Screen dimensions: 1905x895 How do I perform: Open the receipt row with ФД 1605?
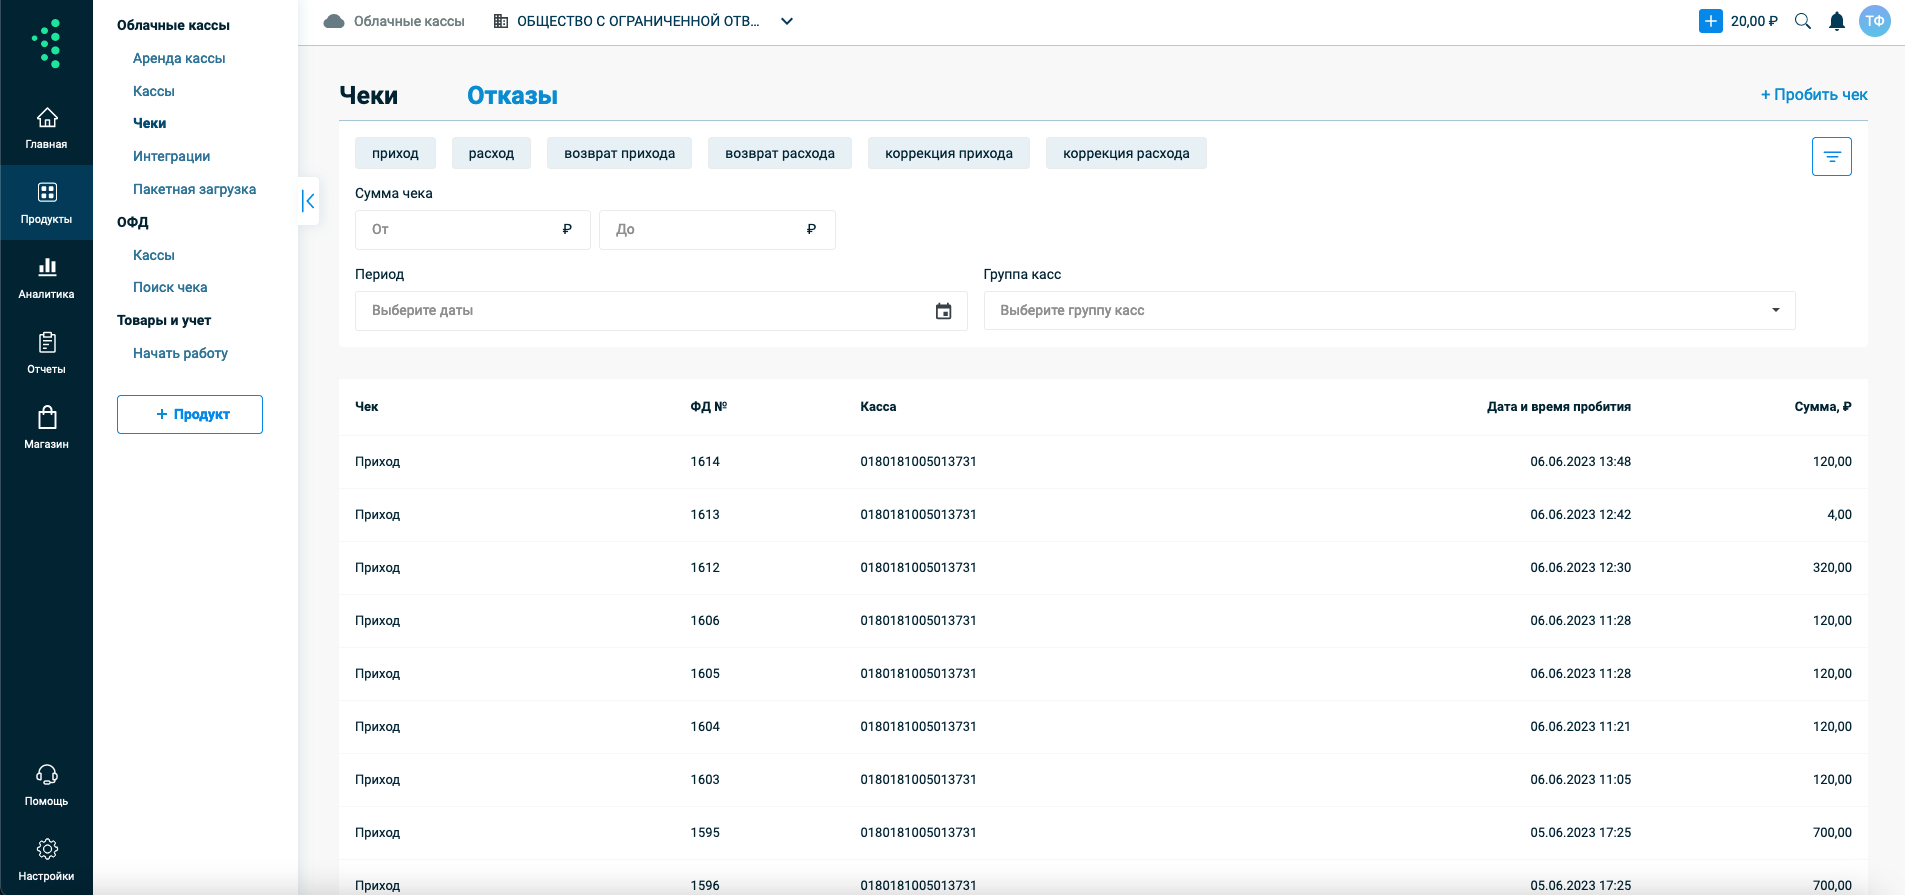1103,674
